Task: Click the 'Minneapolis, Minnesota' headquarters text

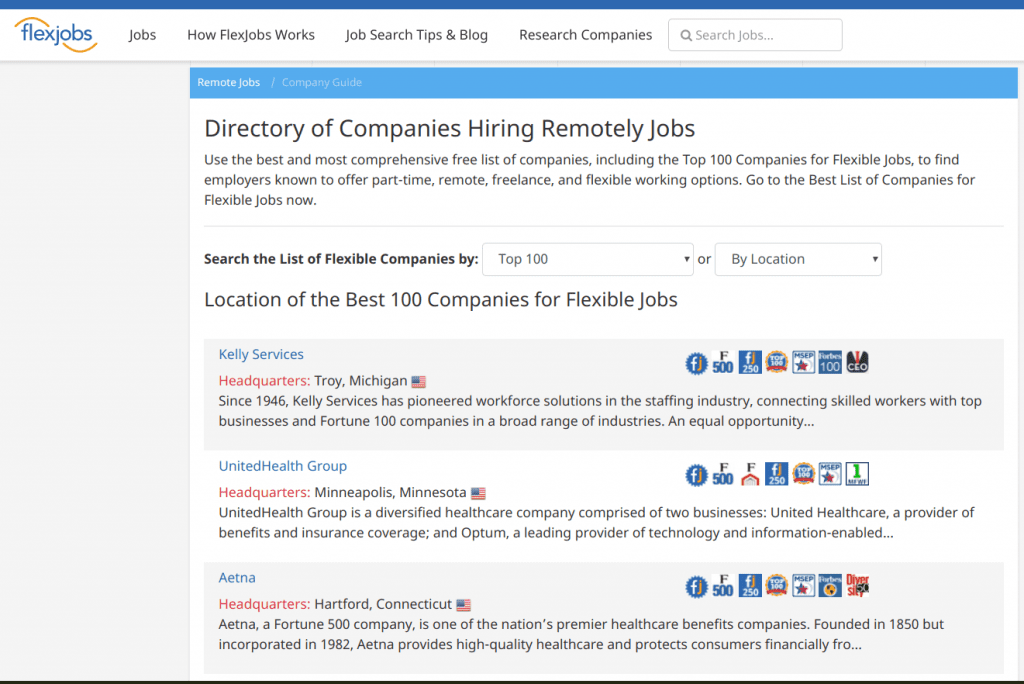Action: point(391,493)
